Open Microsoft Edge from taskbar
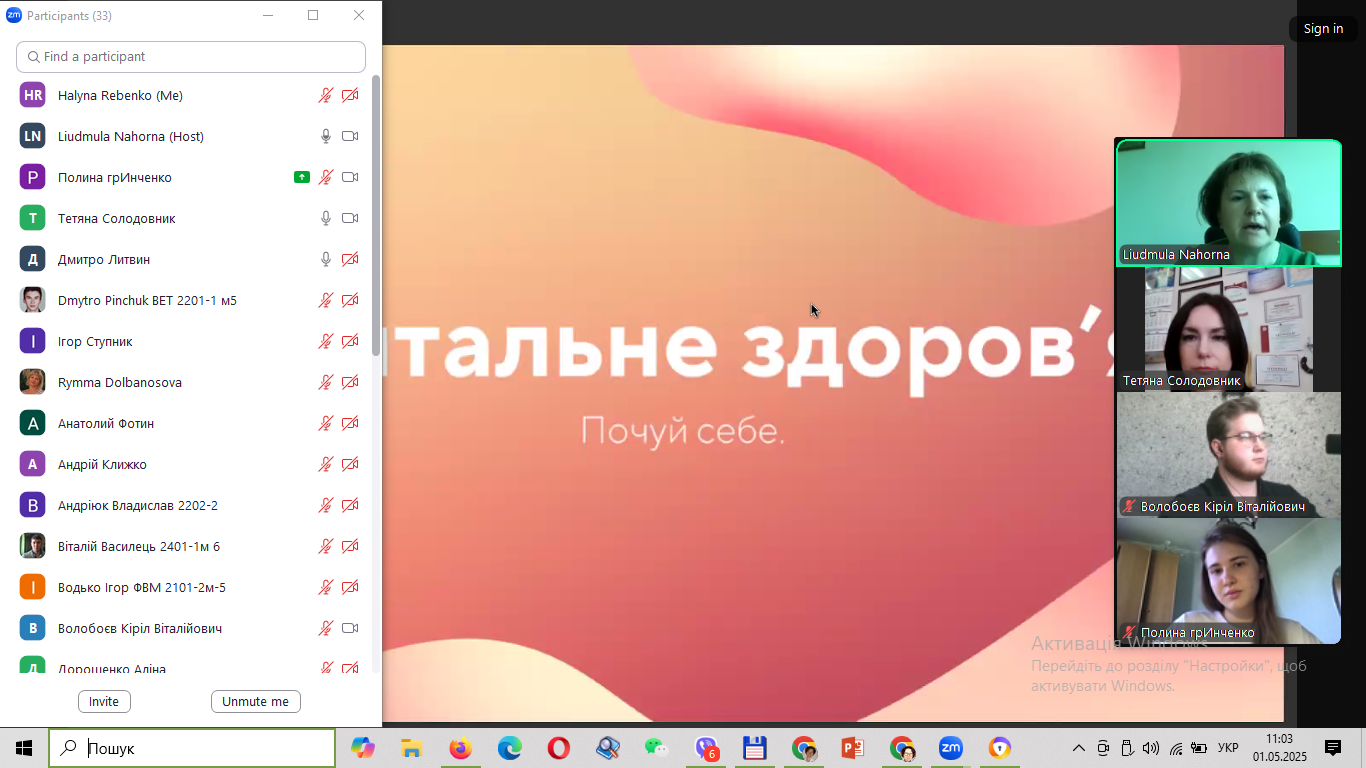 tap(510, 748)
